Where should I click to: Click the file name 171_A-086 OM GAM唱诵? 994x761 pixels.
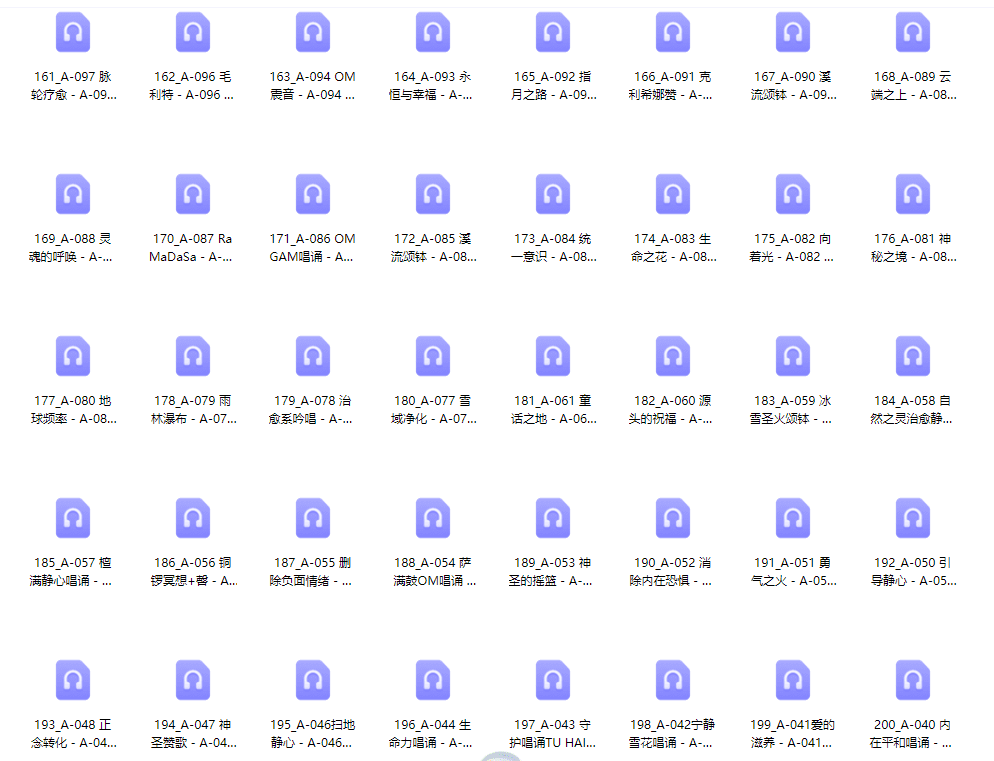pos(313,248)
